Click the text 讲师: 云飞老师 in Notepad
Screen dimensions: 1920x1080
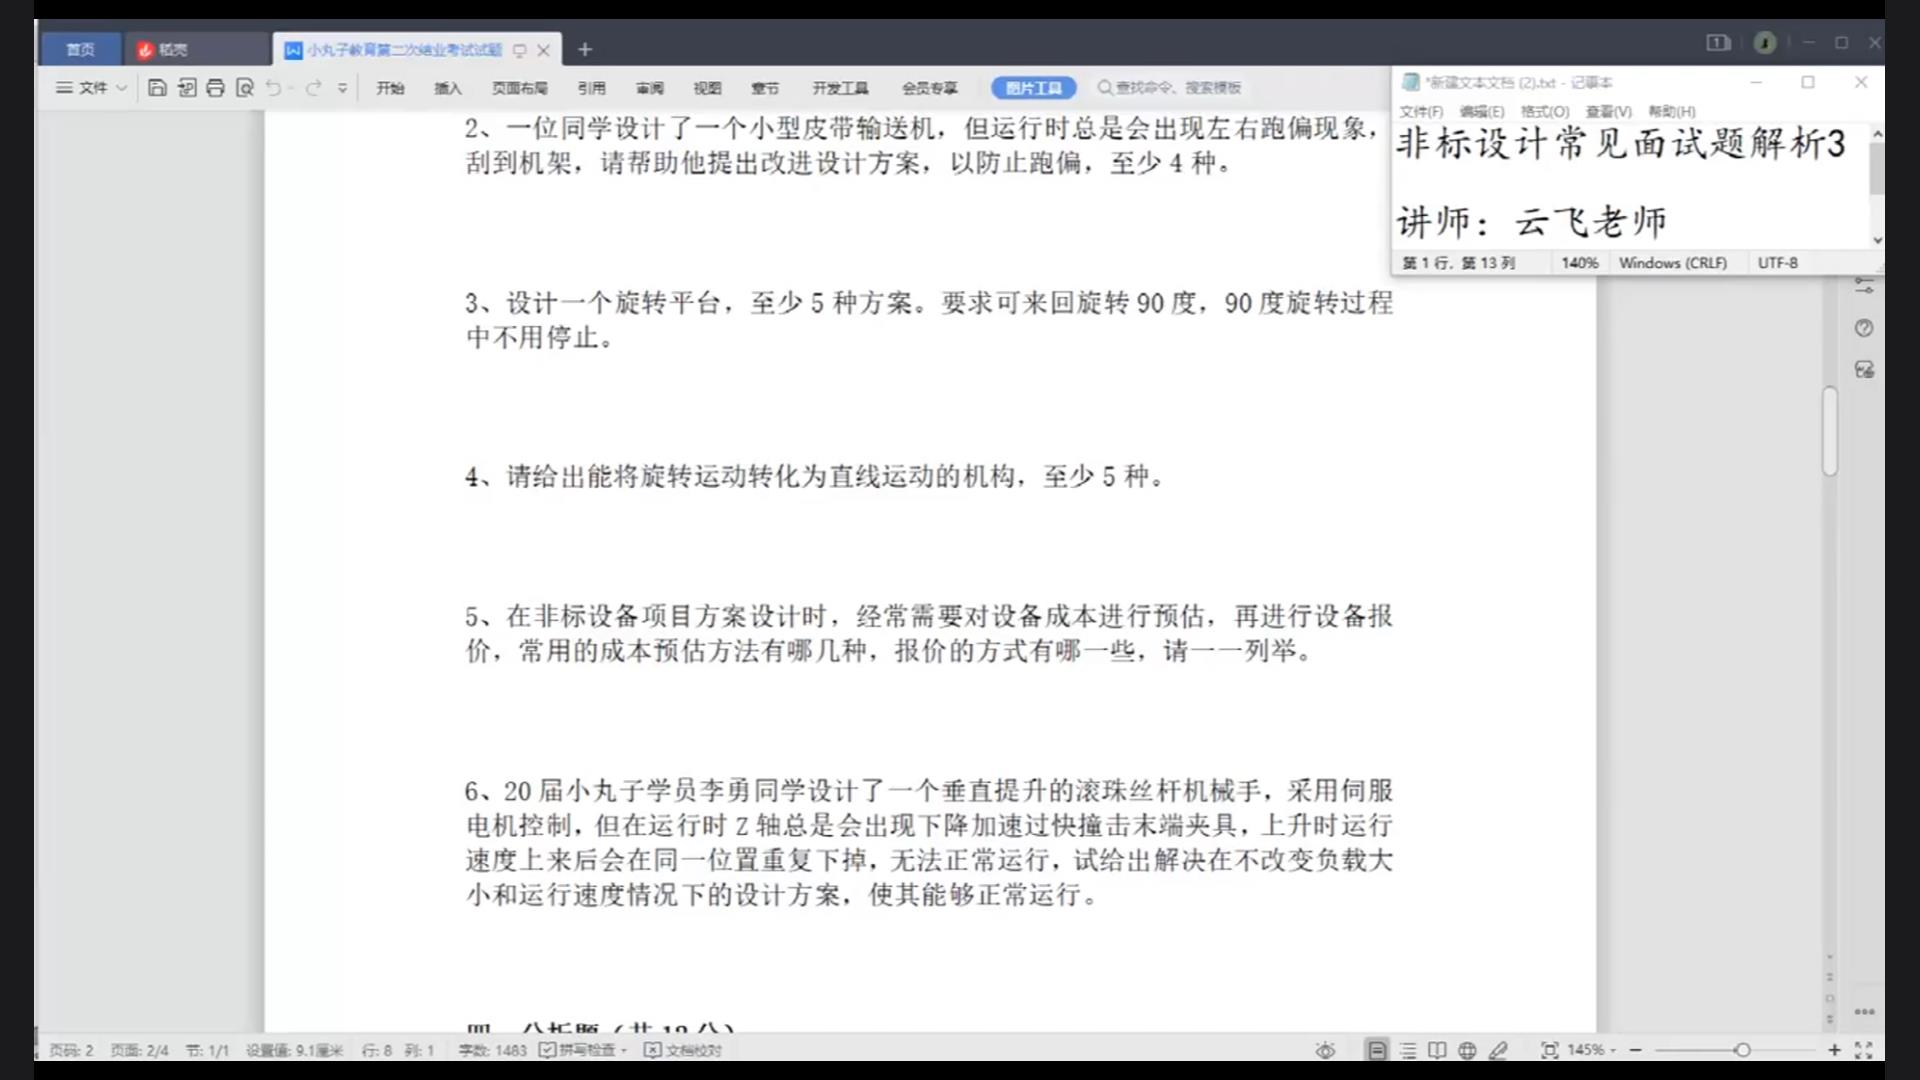(1531, 222)
